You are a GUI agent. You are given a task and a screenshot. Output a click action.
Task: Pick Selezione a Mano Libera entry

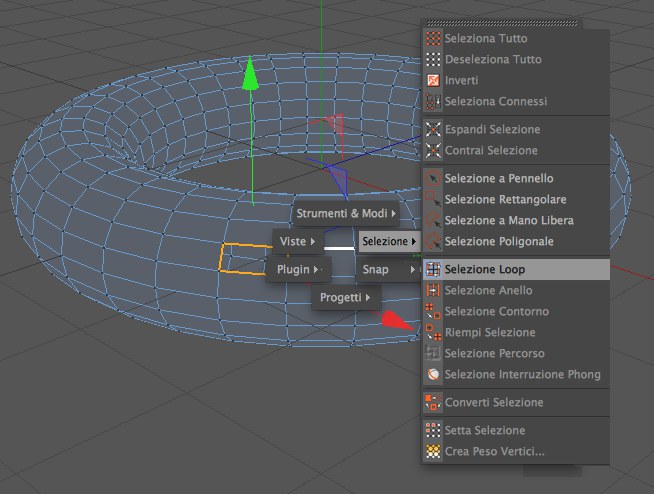click(516, 220)
